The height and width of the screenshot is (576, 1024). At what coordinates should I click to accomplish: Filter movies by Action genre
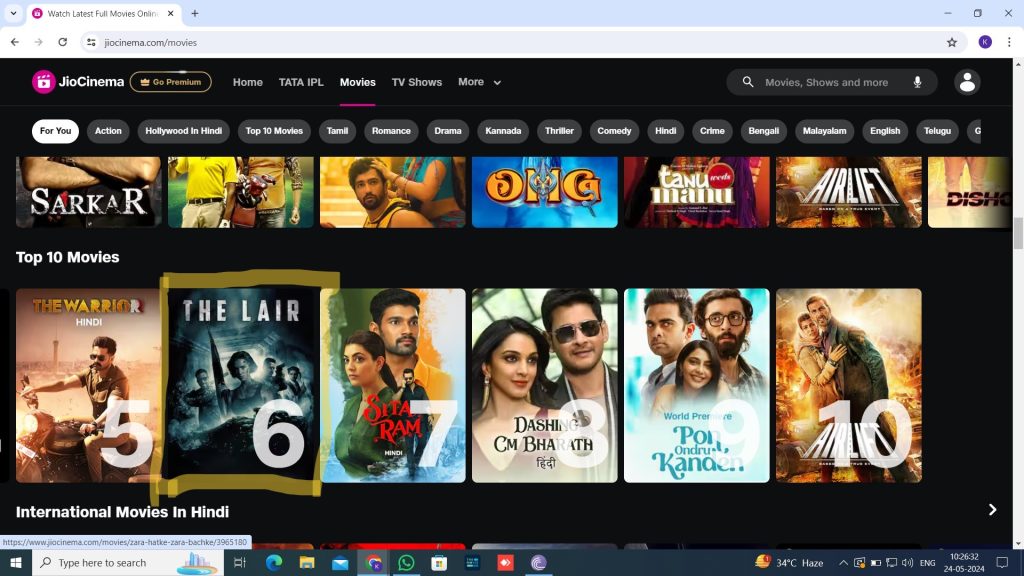(x=108, y=131)
